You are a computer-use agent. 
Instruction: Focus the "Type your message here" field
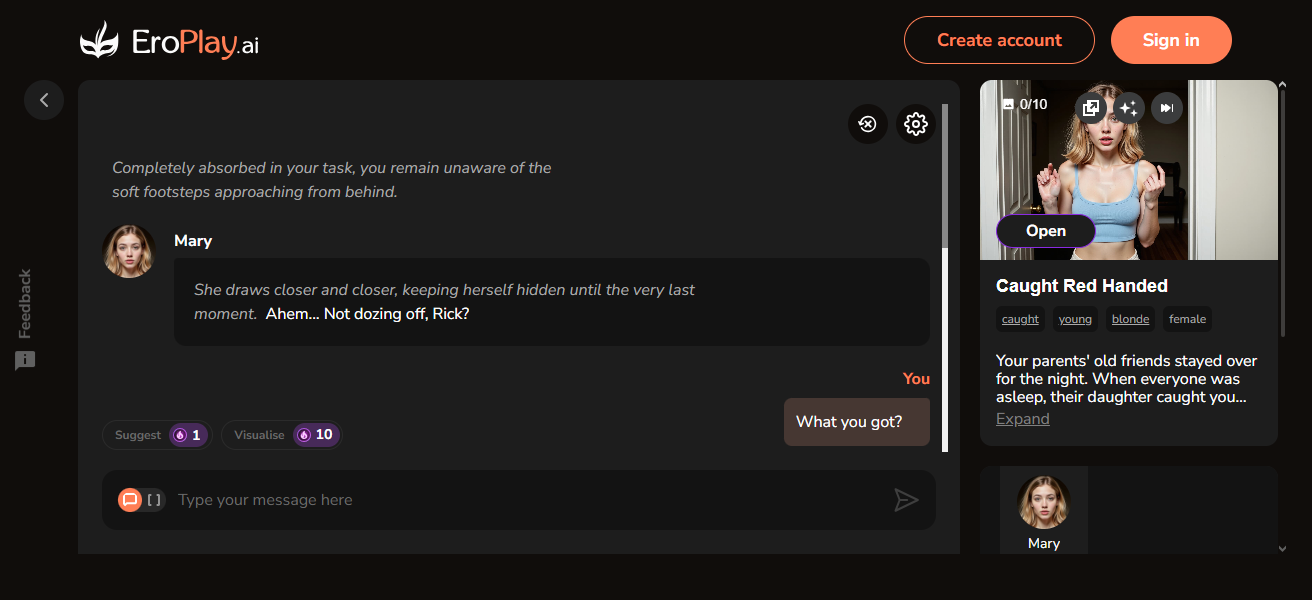tap(520, 500)
